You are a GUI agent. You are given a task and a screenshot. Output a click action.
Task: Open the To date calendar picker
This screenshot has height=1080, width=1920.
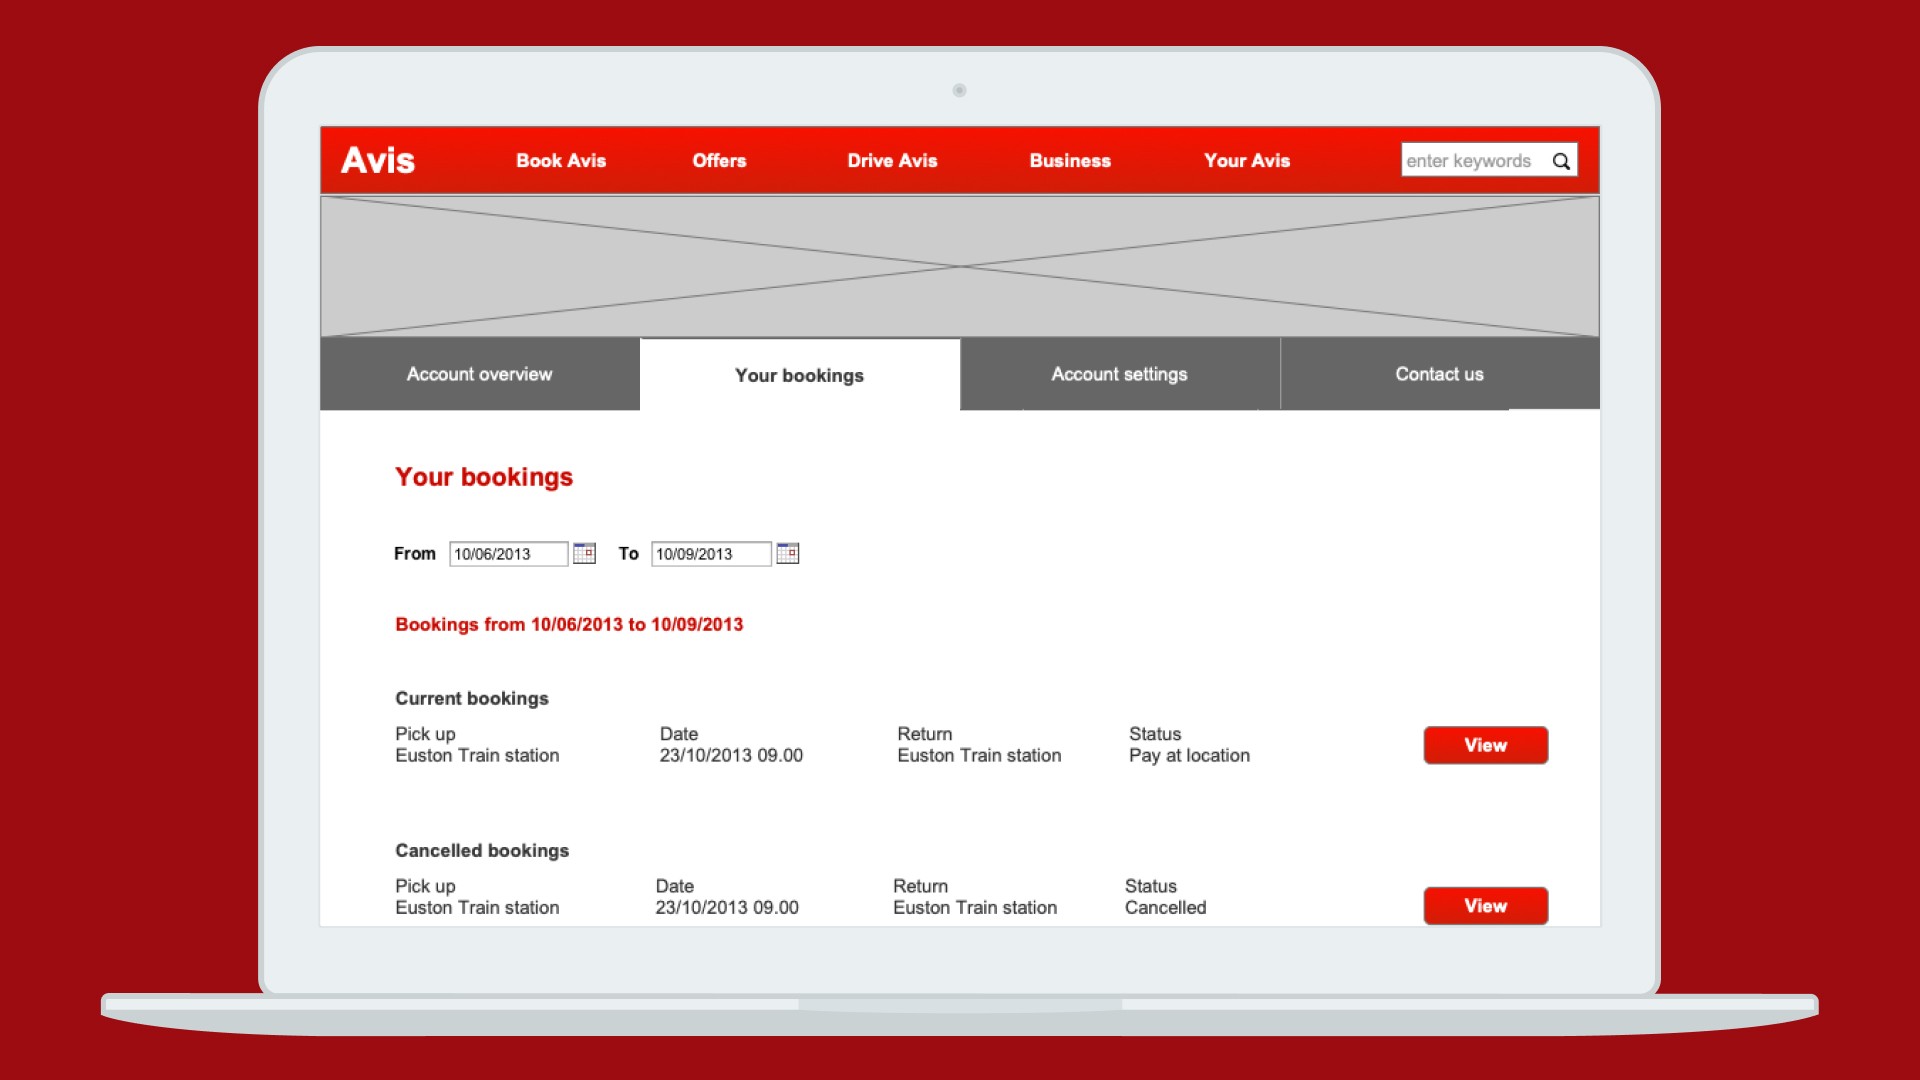coord(787,553)
